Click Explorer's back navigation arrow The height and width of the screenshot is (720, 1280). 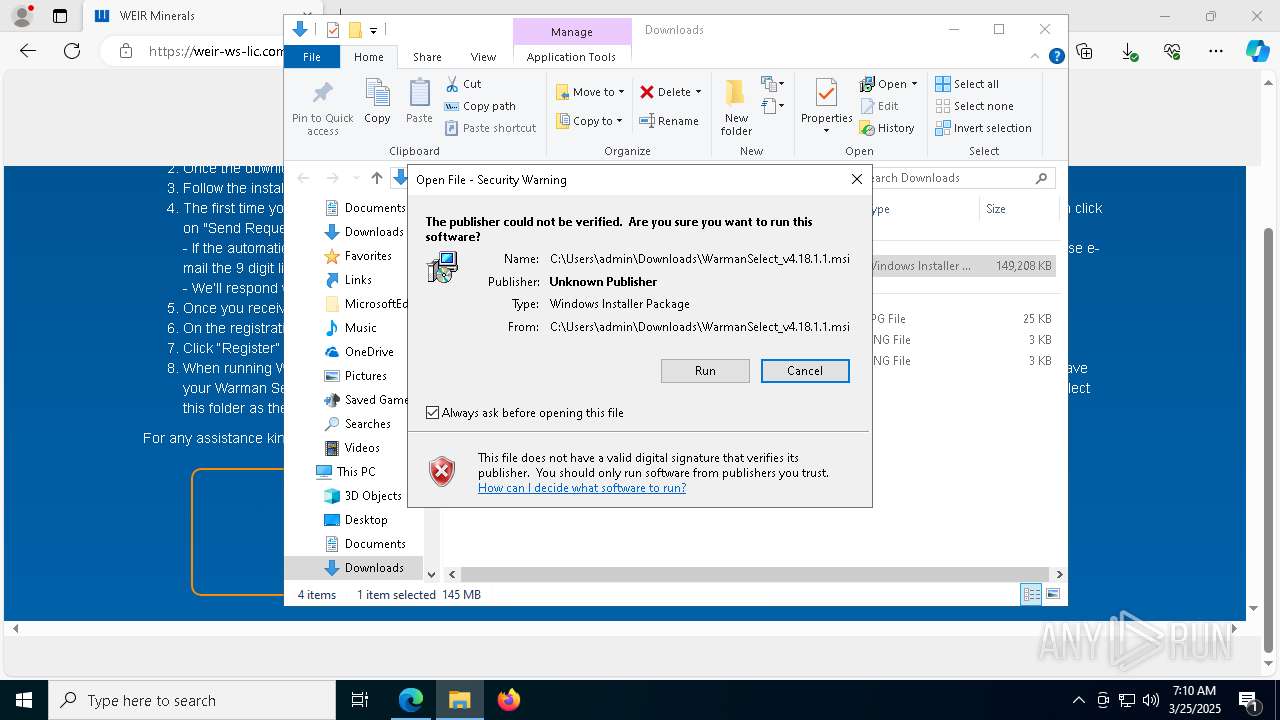pyautogui.click(x=304, y=178)
